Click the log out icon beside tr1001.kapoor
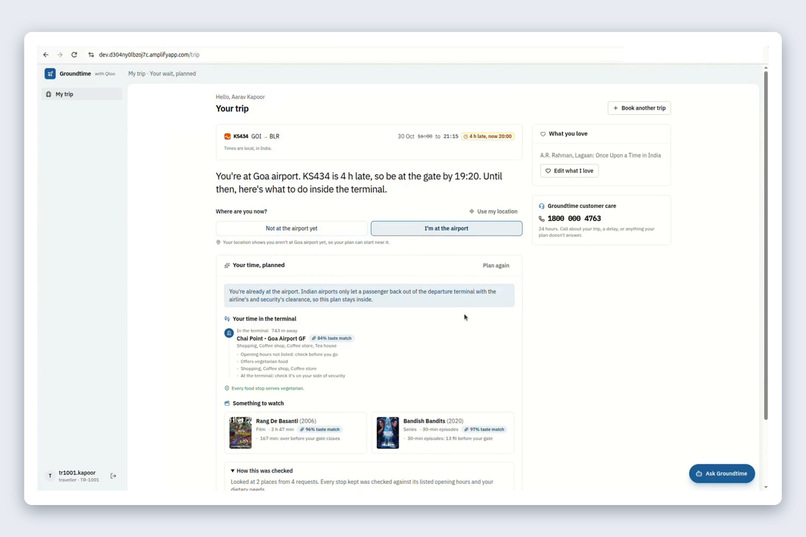This screenshot has height=537, width=806. click(114, 476)
